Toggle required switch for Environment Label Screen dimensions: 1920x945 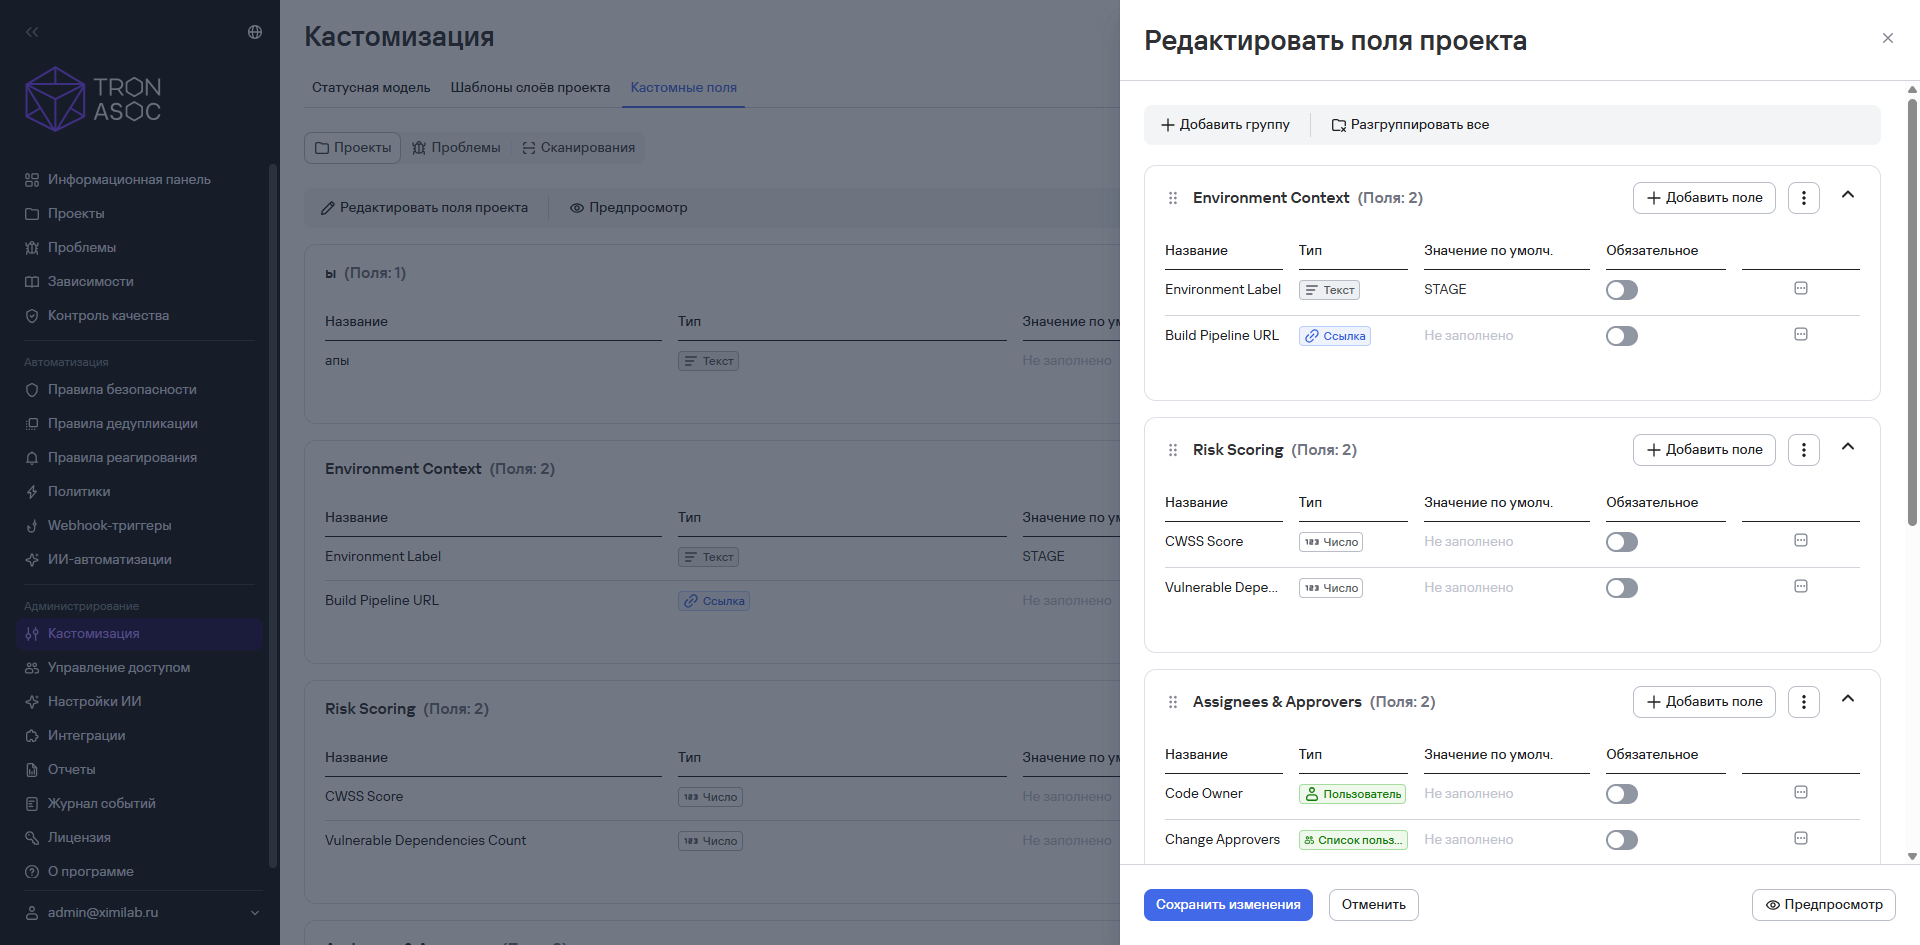[x=1622, y=290]
